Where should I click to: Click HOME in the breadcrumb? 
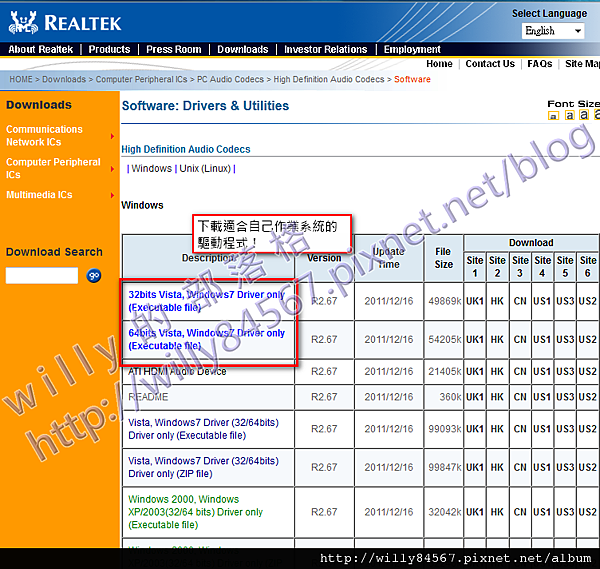tap(21, 79)
